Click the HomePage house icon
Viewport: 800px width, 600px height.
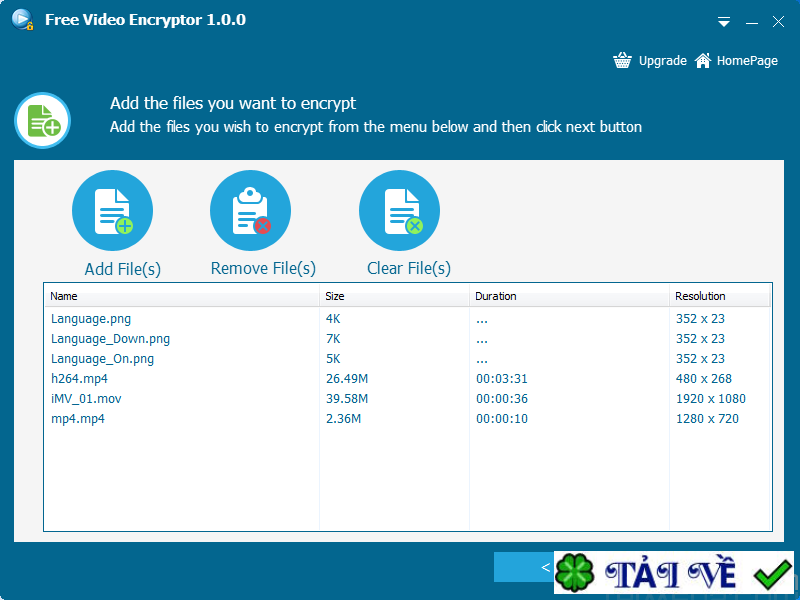click(x=703, y=61)
